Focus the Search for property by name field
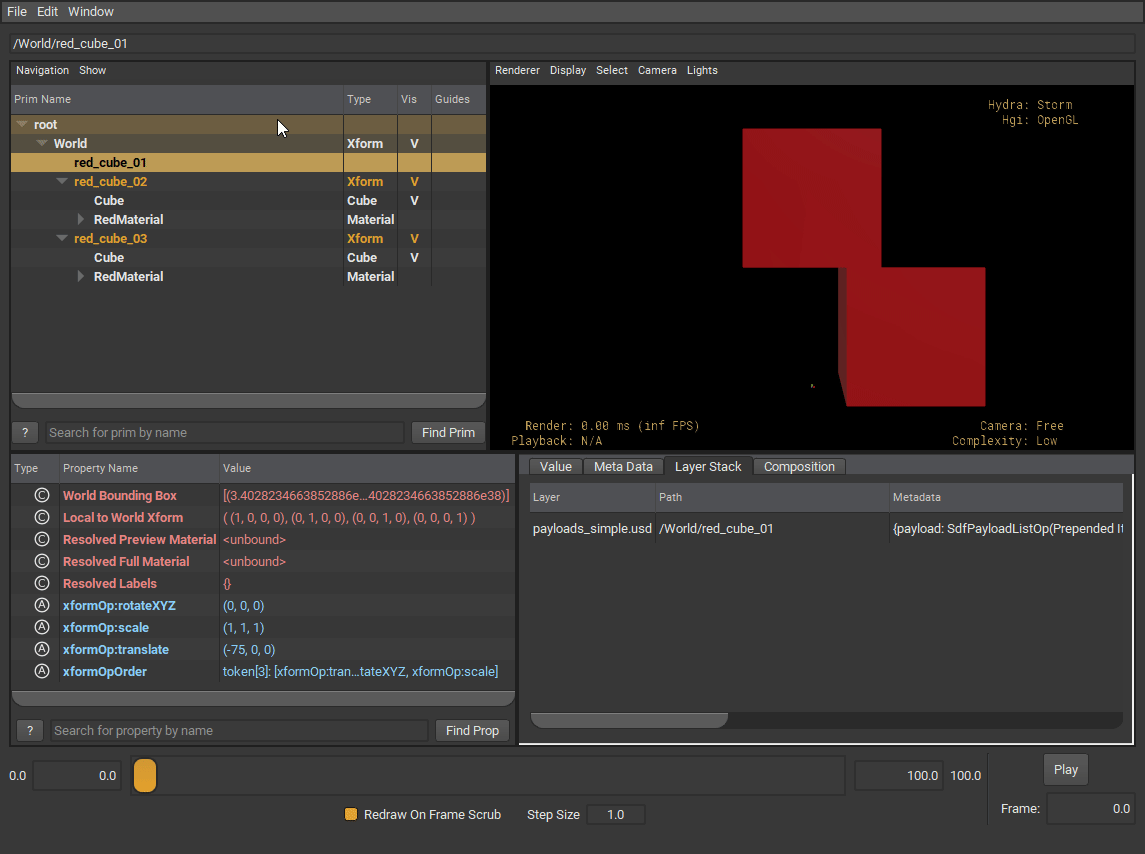This screenshot has height=854, width=1145. tap(239, 731)
